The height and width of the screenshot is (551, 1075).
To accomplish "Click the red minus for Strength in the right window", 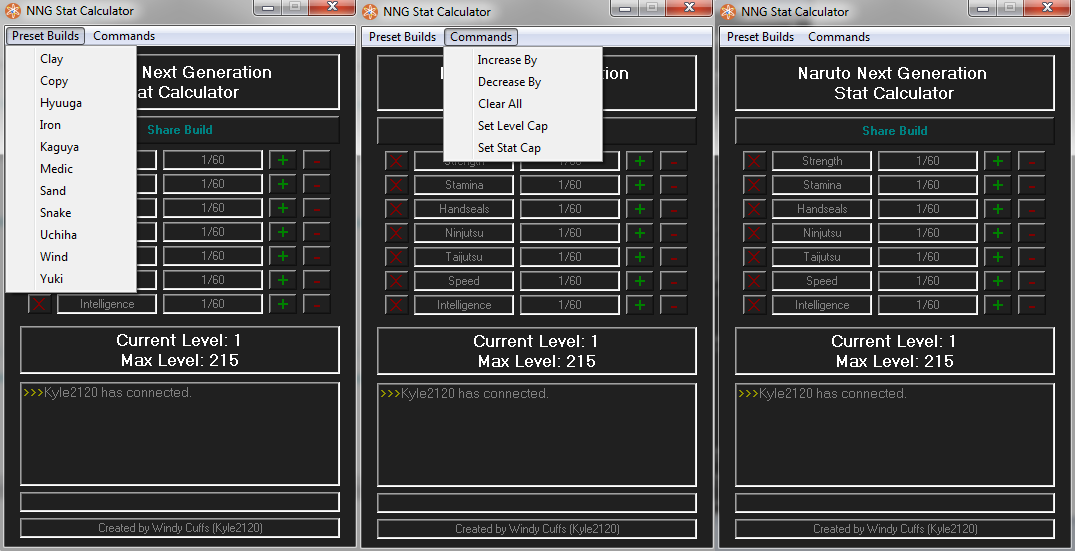I will pyautogui.click(x=1032, y=161).
